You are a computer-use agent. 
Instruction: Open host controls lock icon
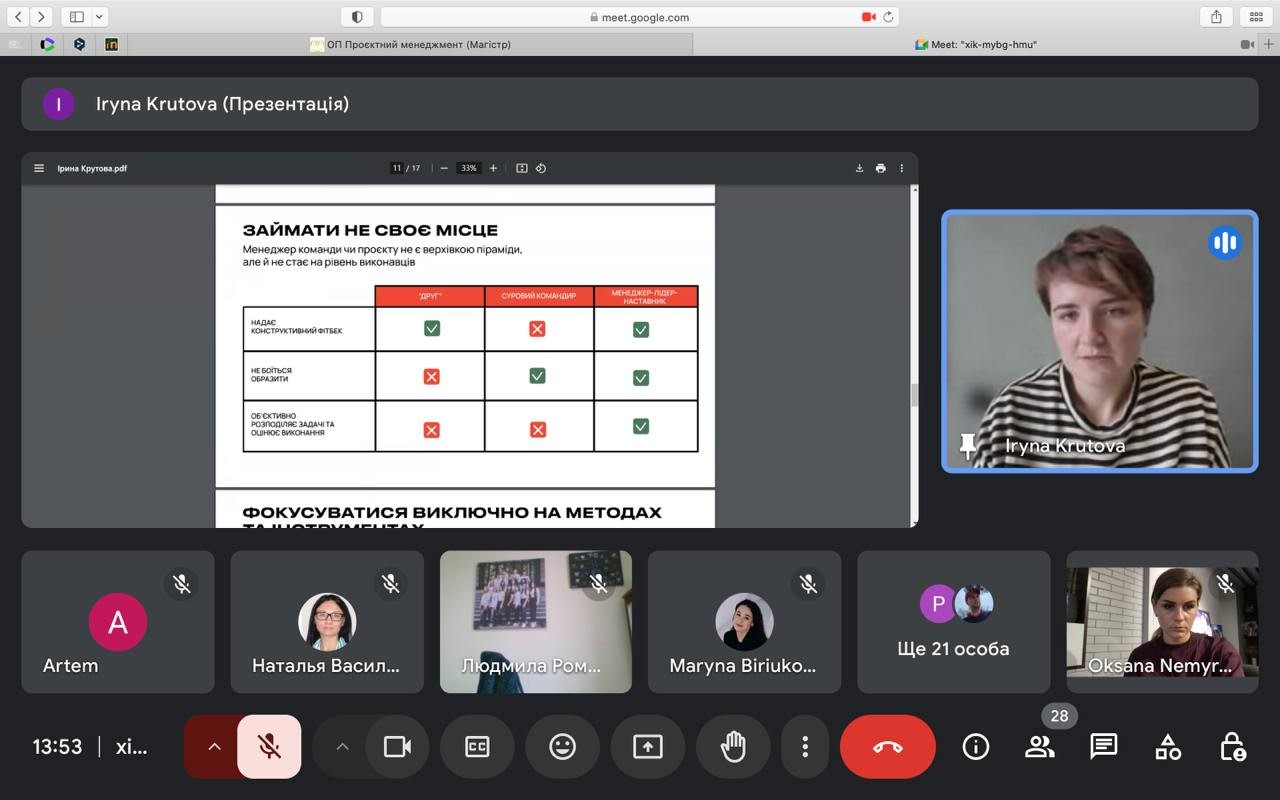point(1232,747)
